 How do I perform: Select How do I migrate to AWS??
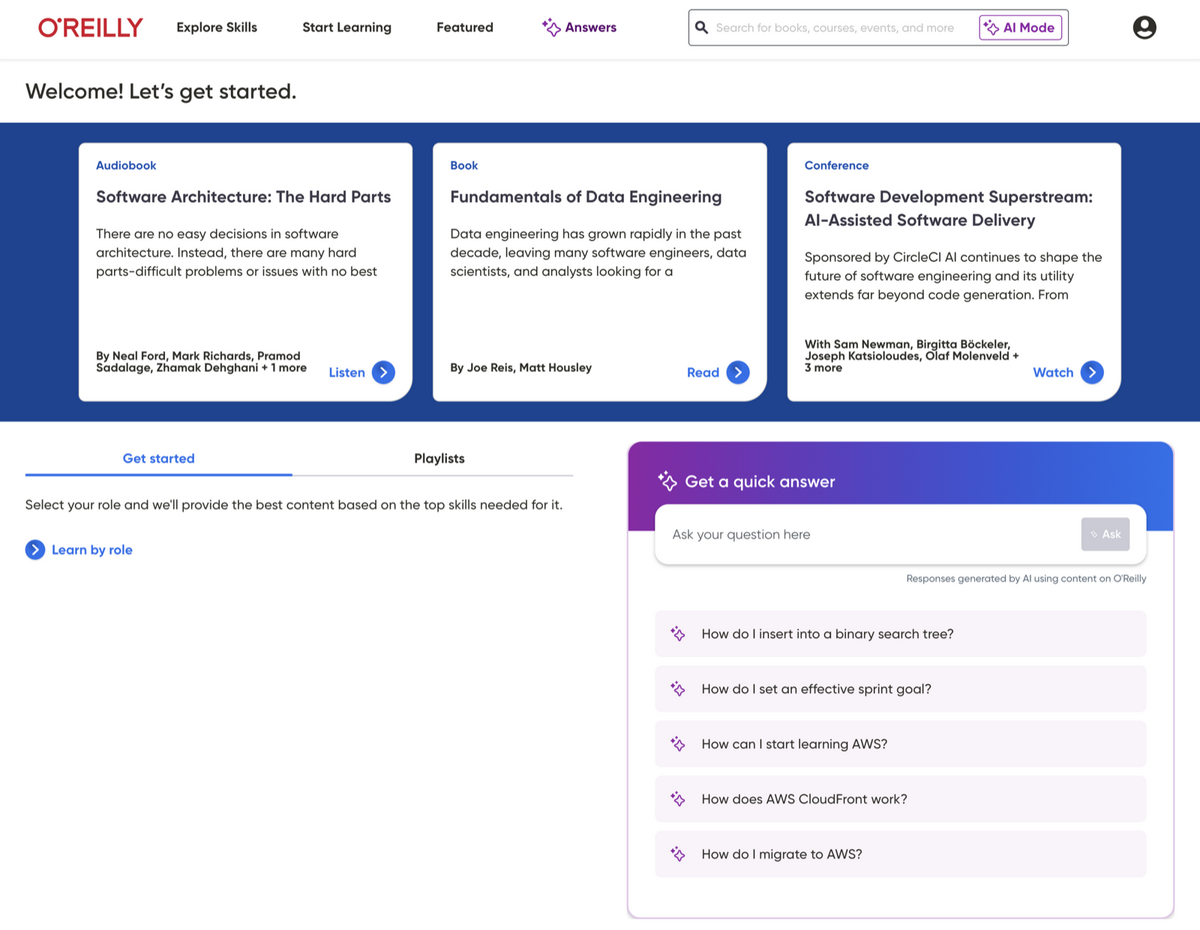(900, 854)
